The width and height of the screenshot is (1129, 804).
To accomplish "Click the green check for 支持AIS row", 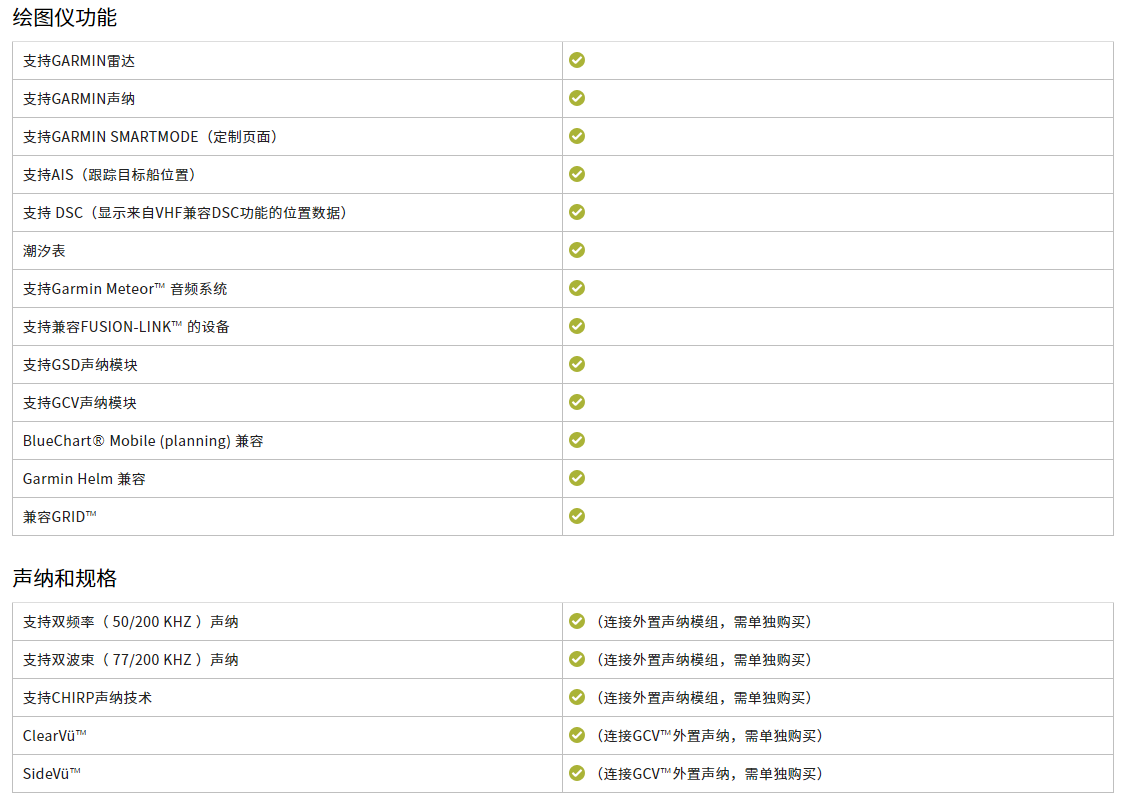I will (577, 174).
